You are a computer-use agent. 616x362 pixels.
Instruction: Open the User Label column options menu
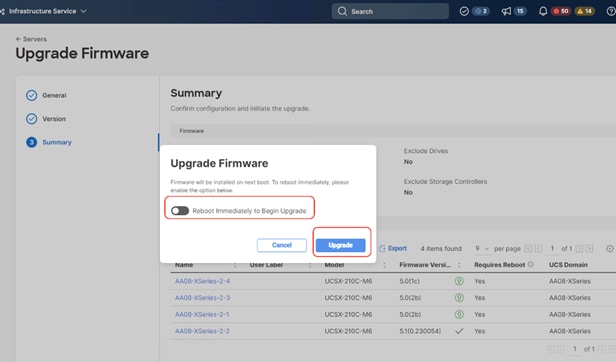click(x=310, y=265)
